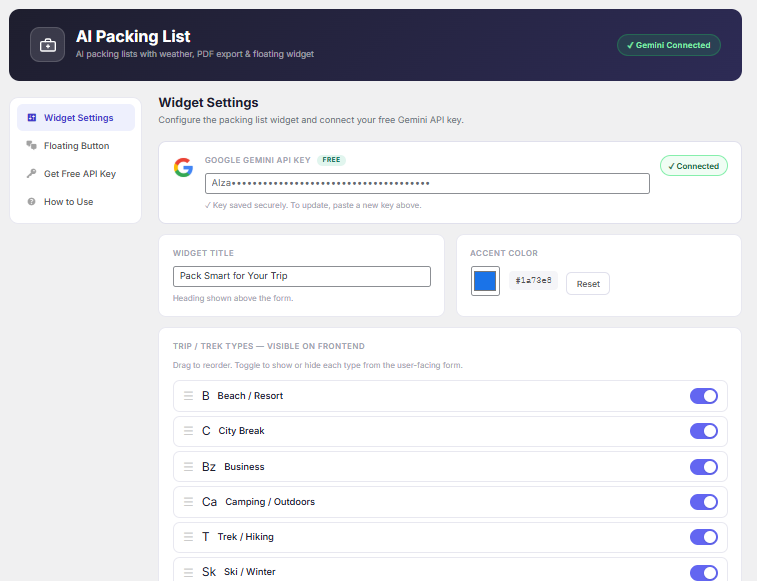Click the 'Drag to reorder' instruction text
Screen dimensions: 757x581
click(x=318, y=365)
